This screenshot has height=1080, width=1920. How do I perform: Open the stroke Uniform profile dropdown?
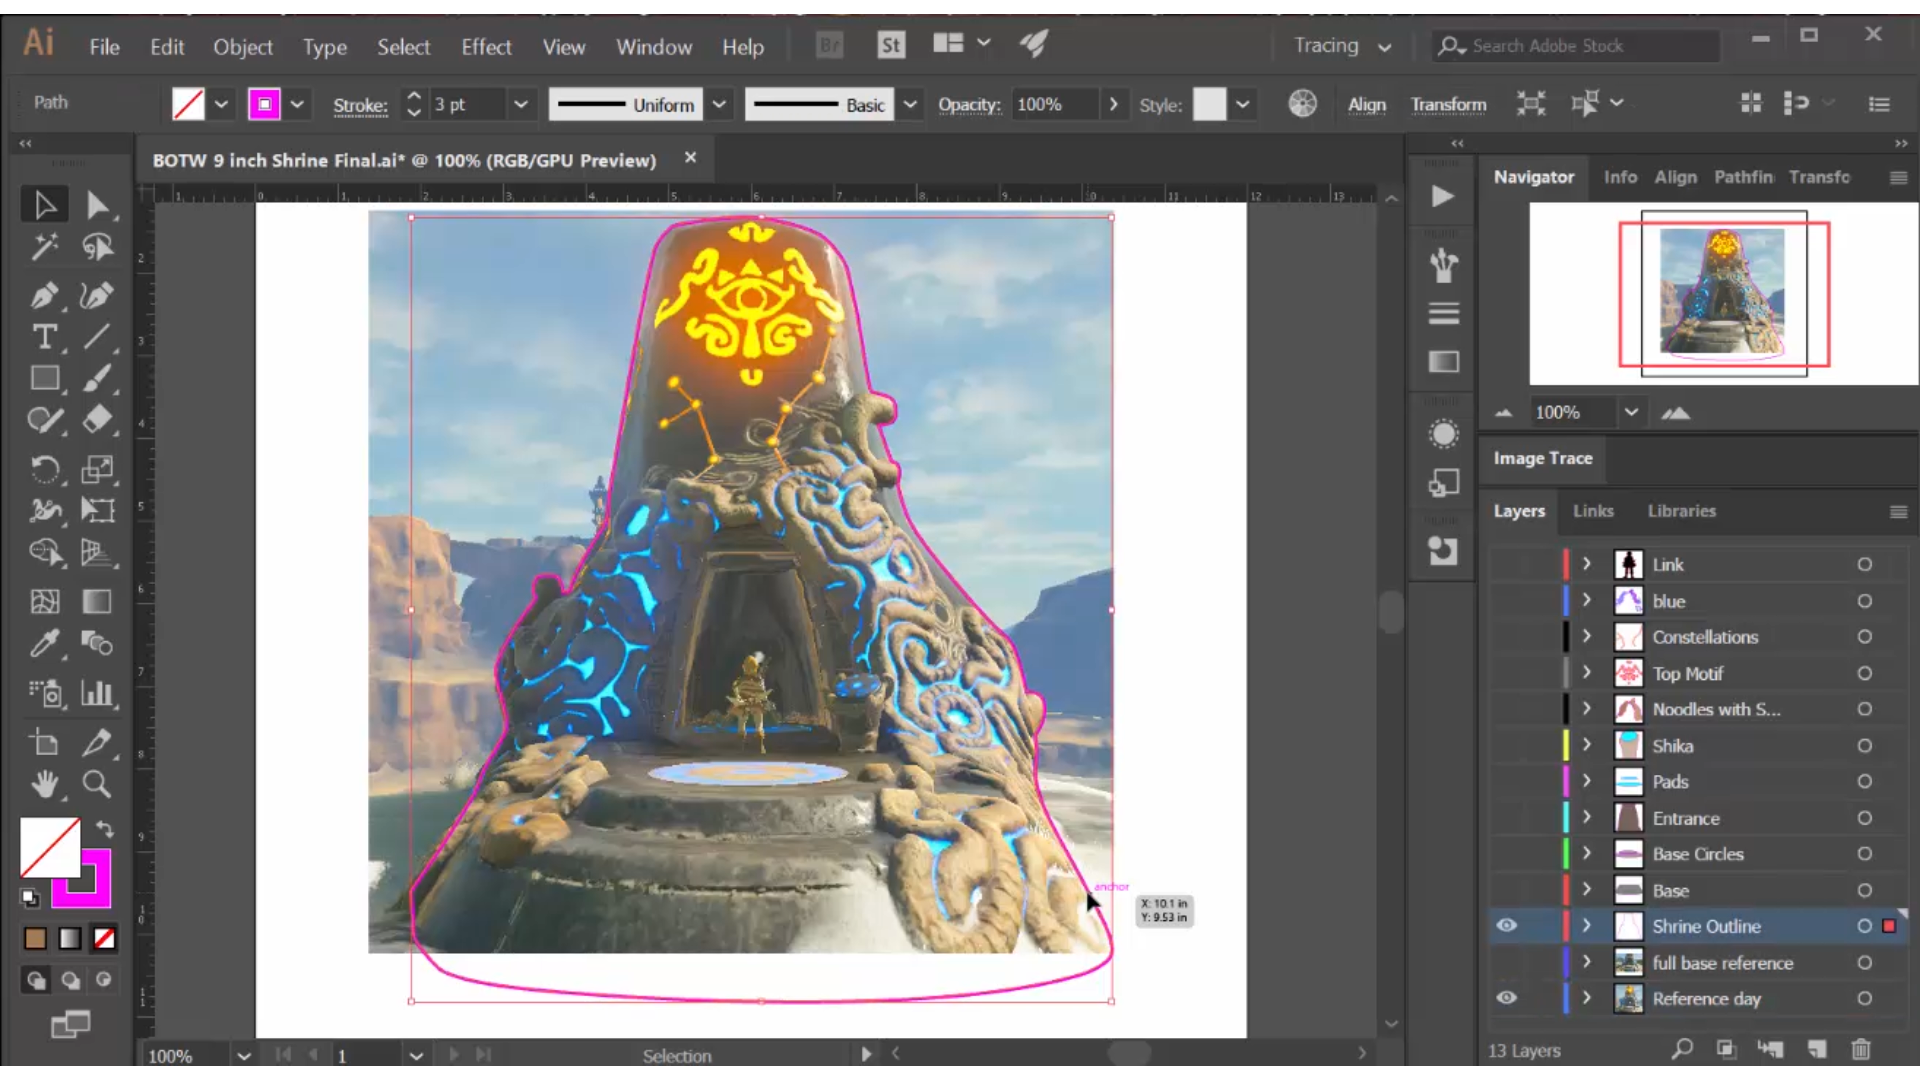pyautogui.click(x=719, y=104)
